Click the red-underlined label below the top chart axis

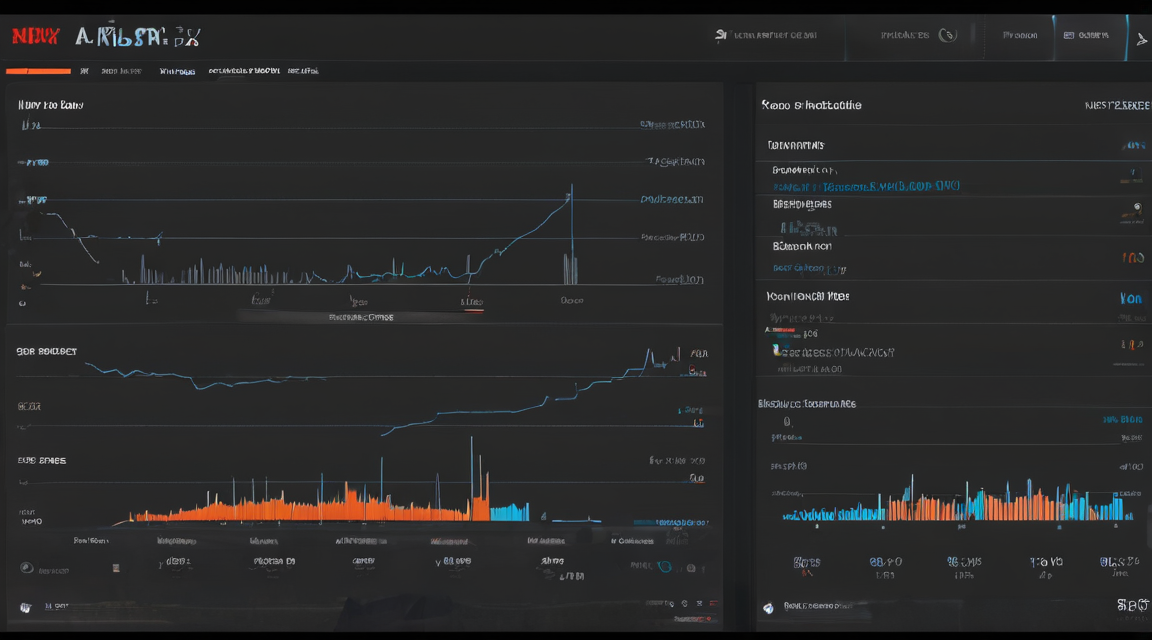[472, 303]
